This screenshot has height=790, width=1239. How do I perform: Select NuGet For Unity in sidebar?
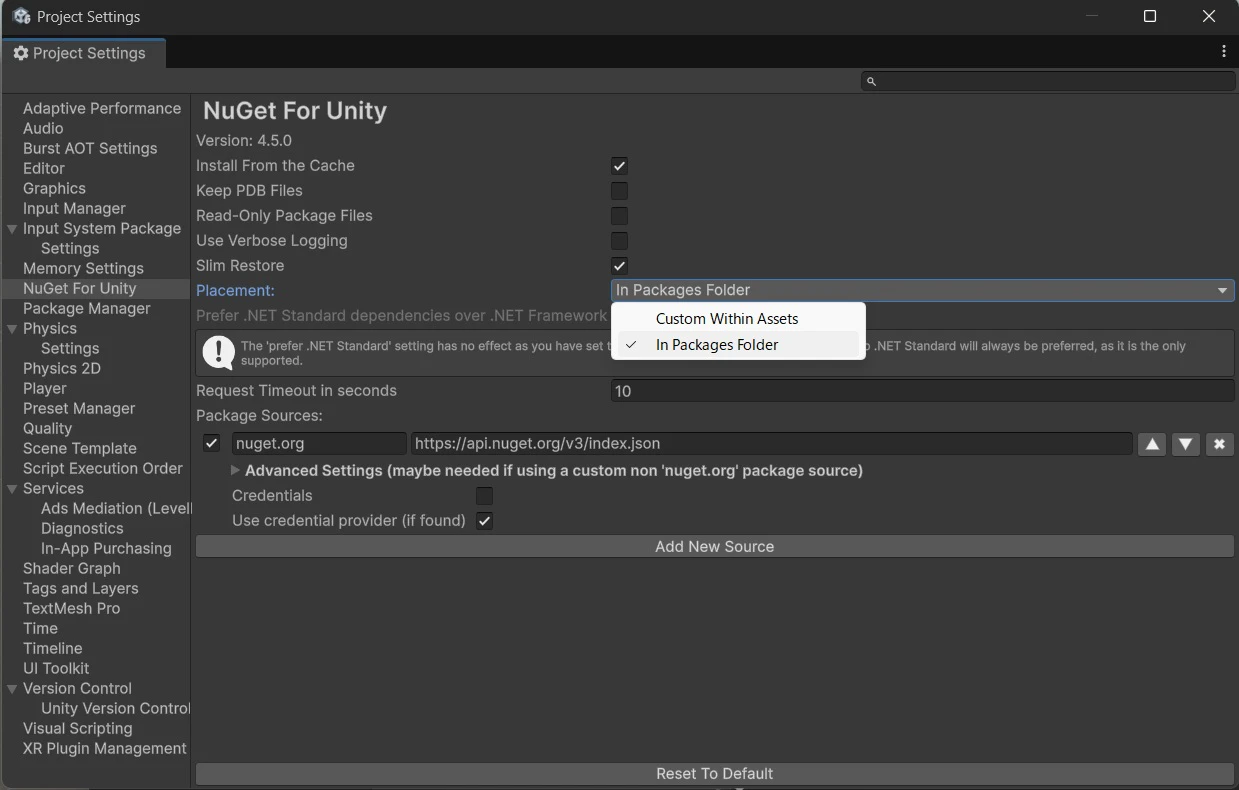coord(79,288)
